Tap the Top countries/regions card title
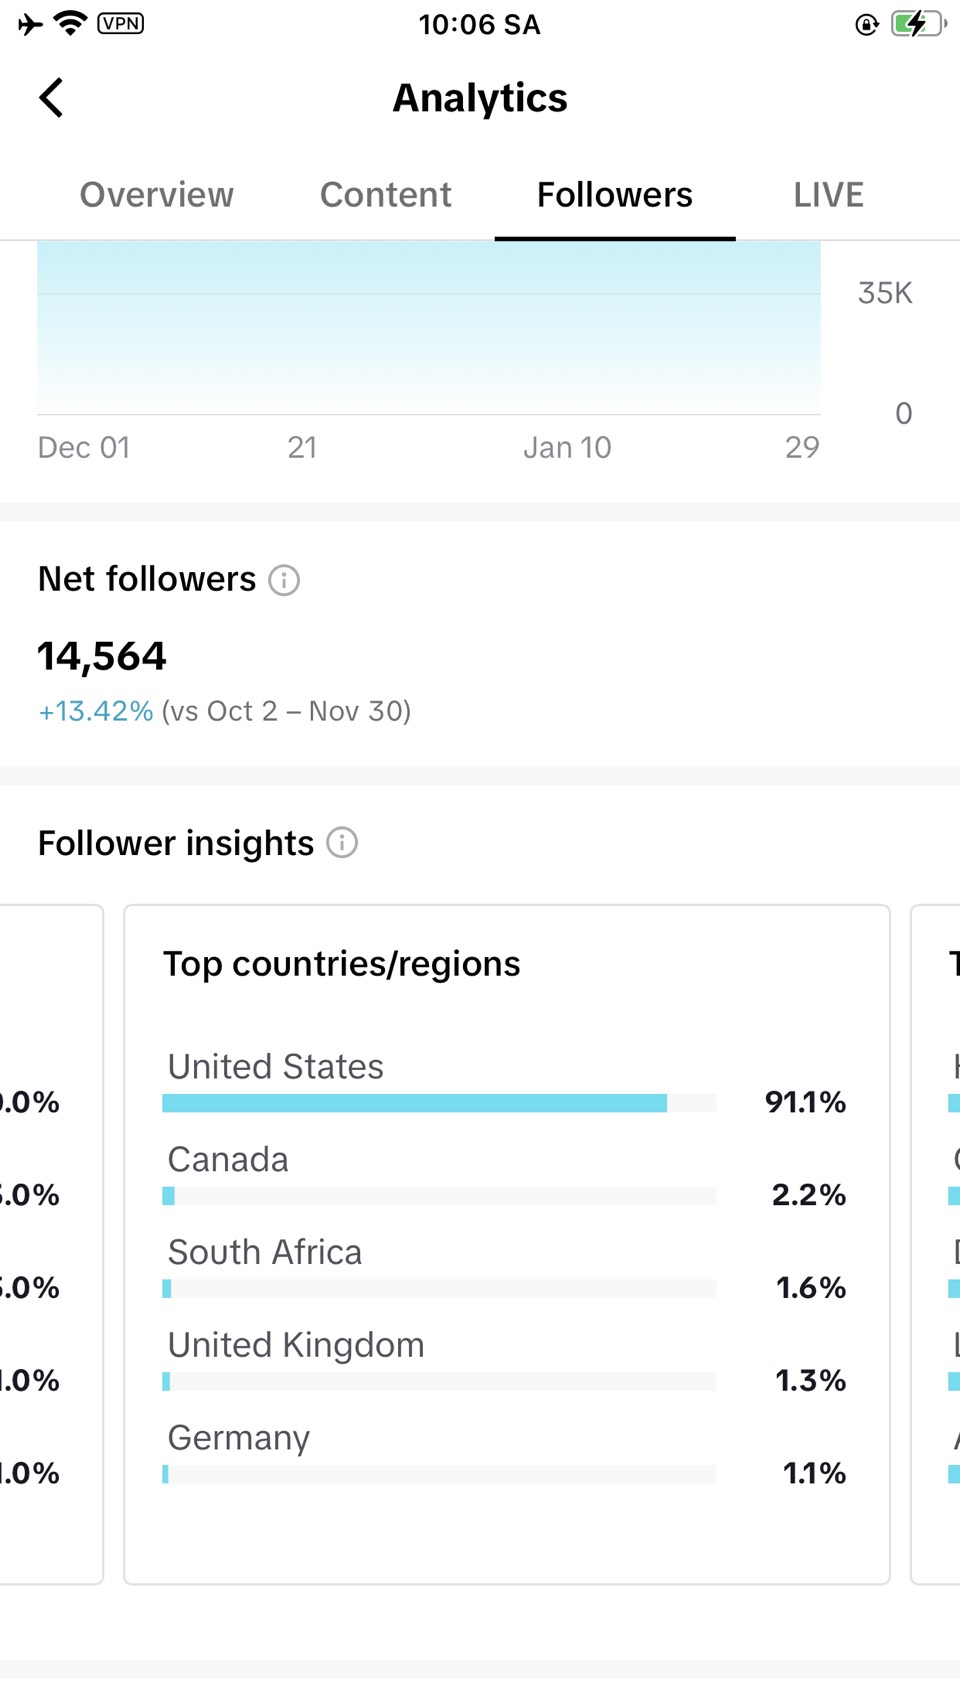960x1707 pixels. pyautogui.click(x=342, y=964)
